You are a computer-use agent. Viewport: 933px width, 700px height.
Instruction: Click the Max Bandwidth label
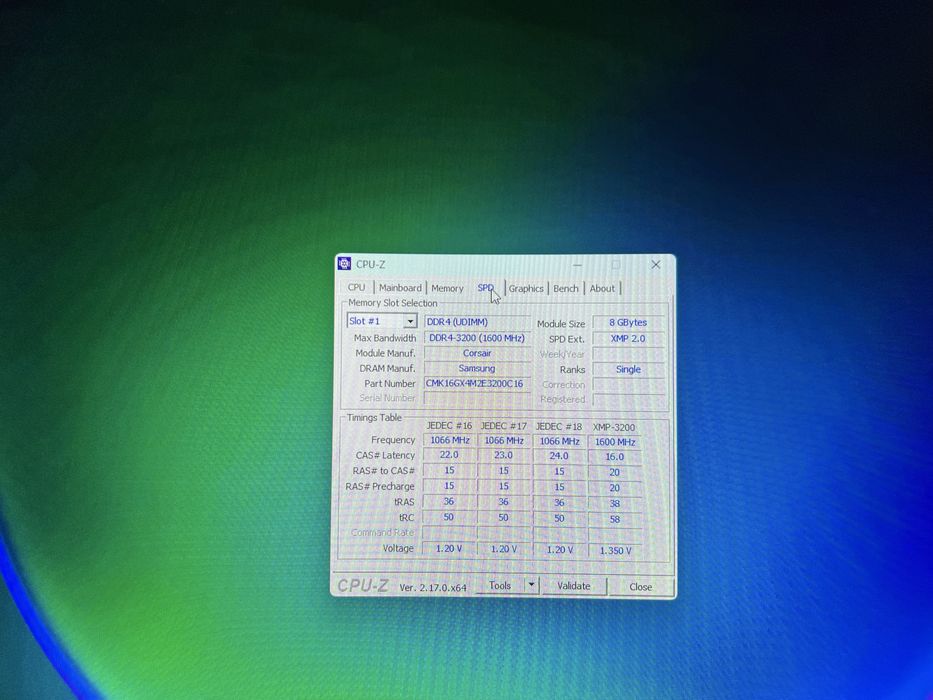click(385, 338)
